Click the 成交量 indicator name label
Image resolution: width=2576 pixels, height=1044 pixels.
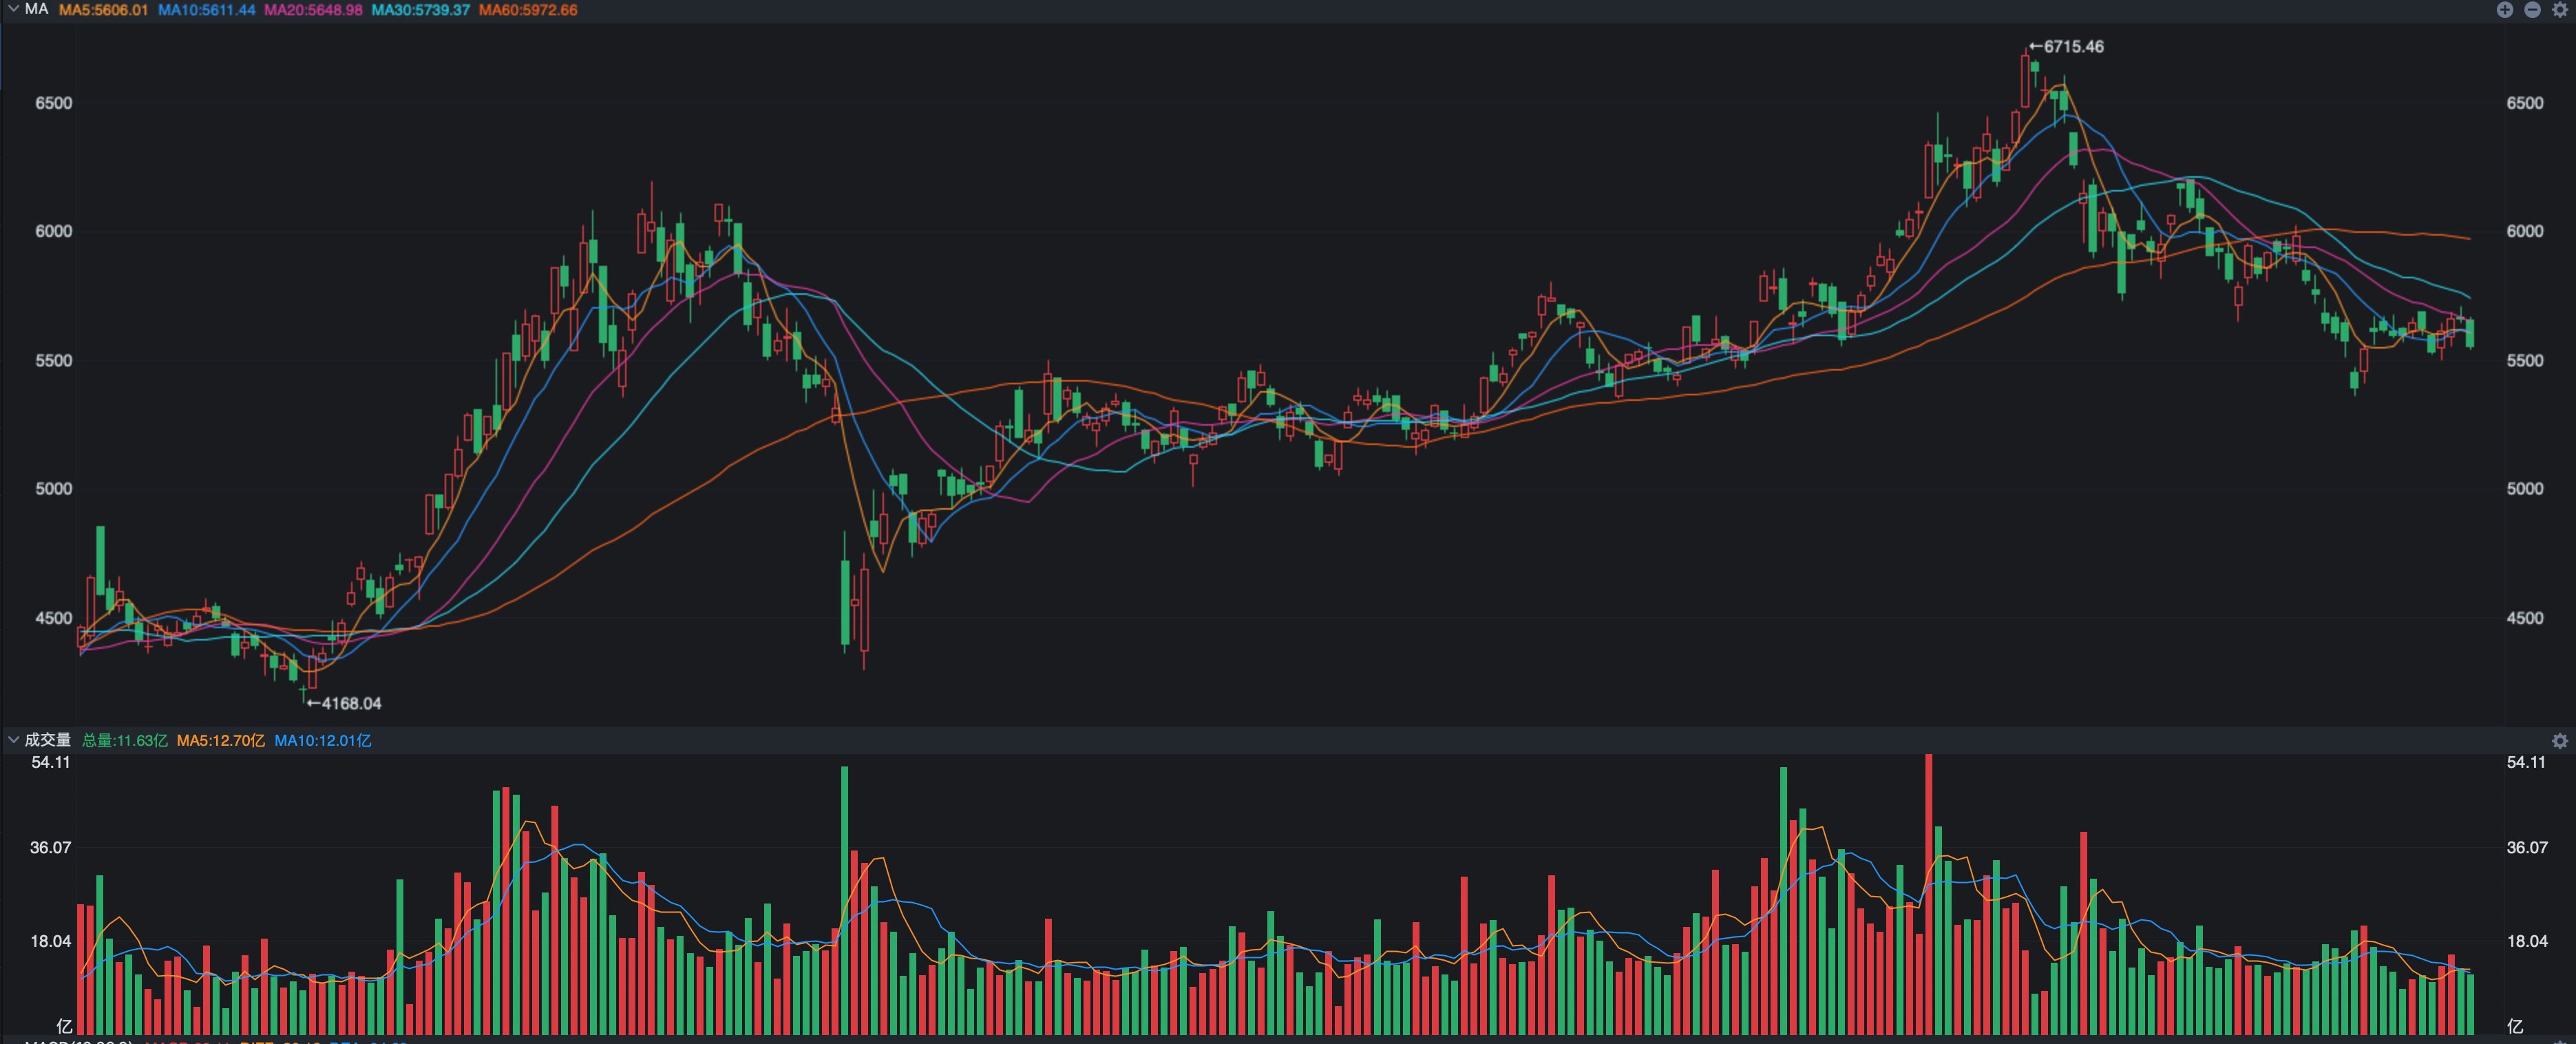point(48,740)
